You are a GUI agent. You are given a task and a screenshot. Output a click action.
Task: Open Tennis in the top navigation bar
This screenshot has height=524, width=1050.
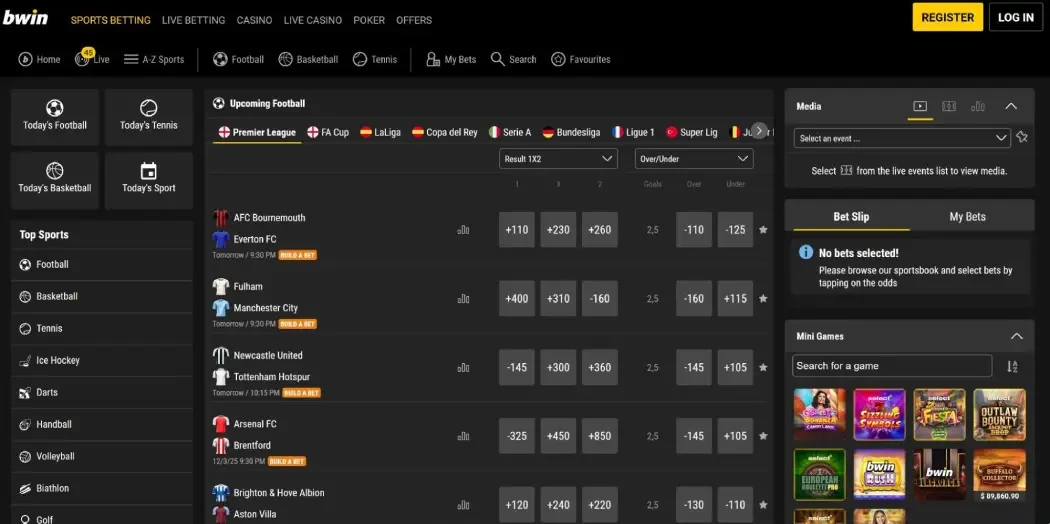(375, 60)
